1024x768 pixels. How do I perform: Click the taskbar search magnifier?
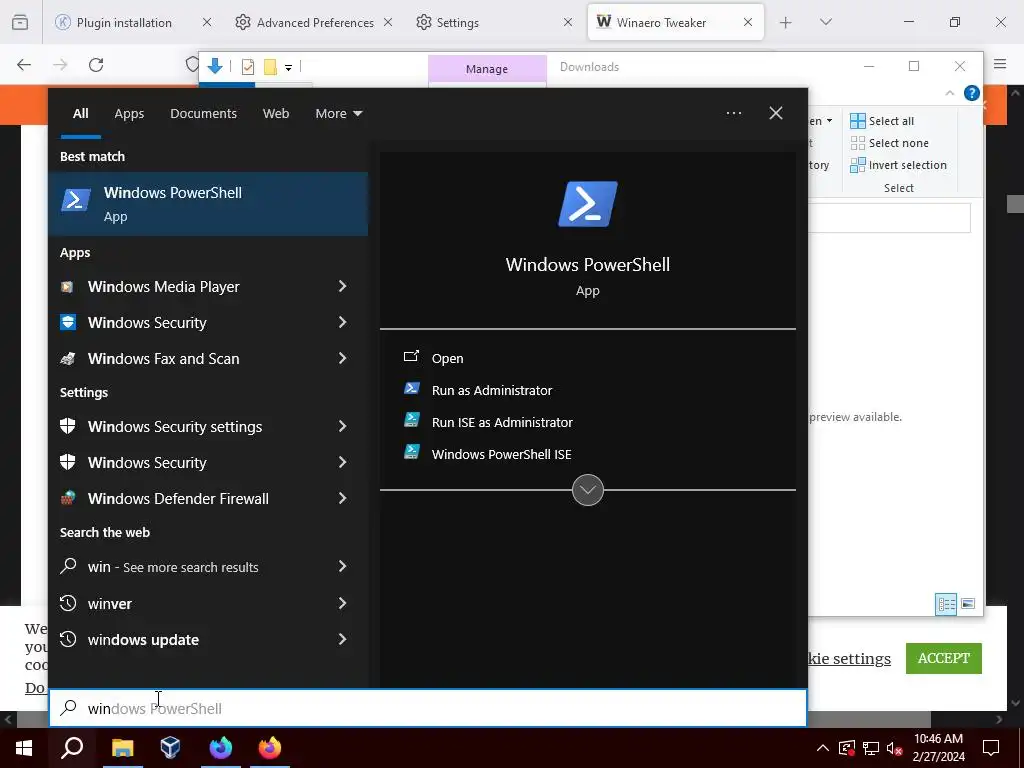point(72,748)
